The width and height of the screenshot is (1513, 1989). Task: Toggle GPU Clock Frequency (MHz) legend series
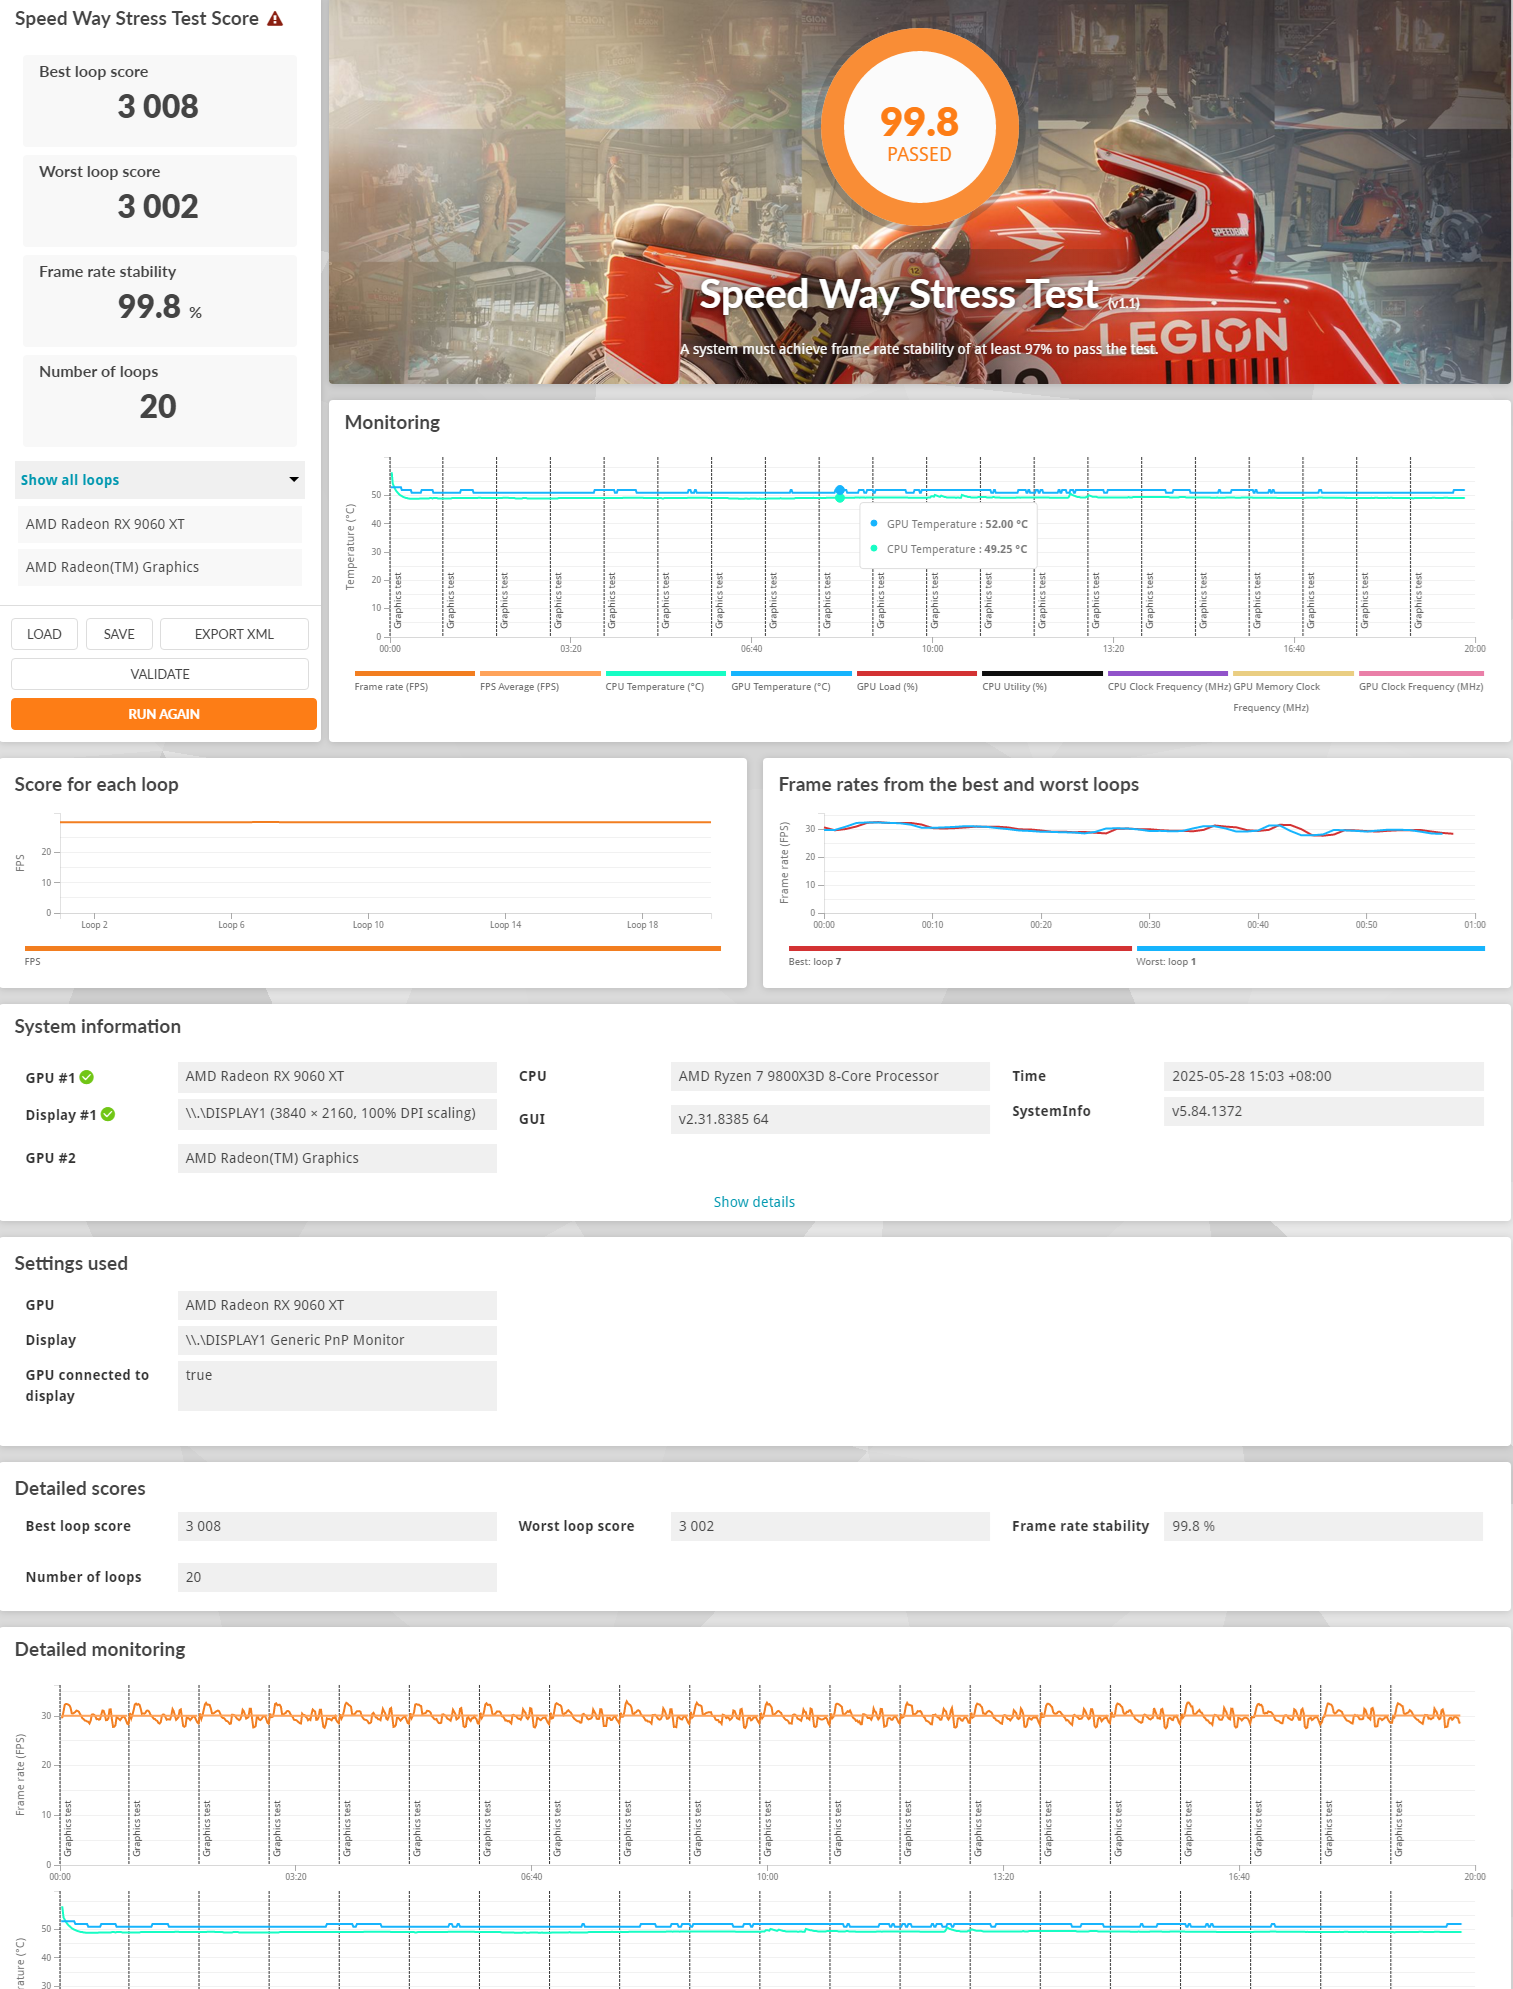1421,682
